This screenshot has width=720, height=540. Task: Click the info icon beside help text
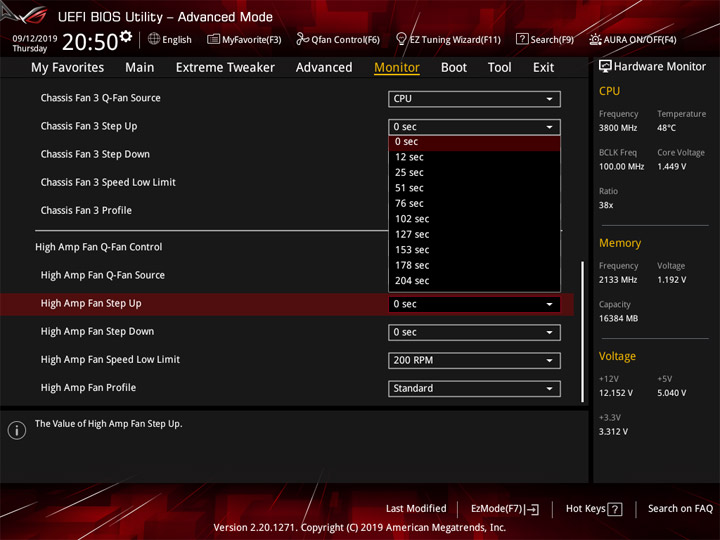coord(17,430)
